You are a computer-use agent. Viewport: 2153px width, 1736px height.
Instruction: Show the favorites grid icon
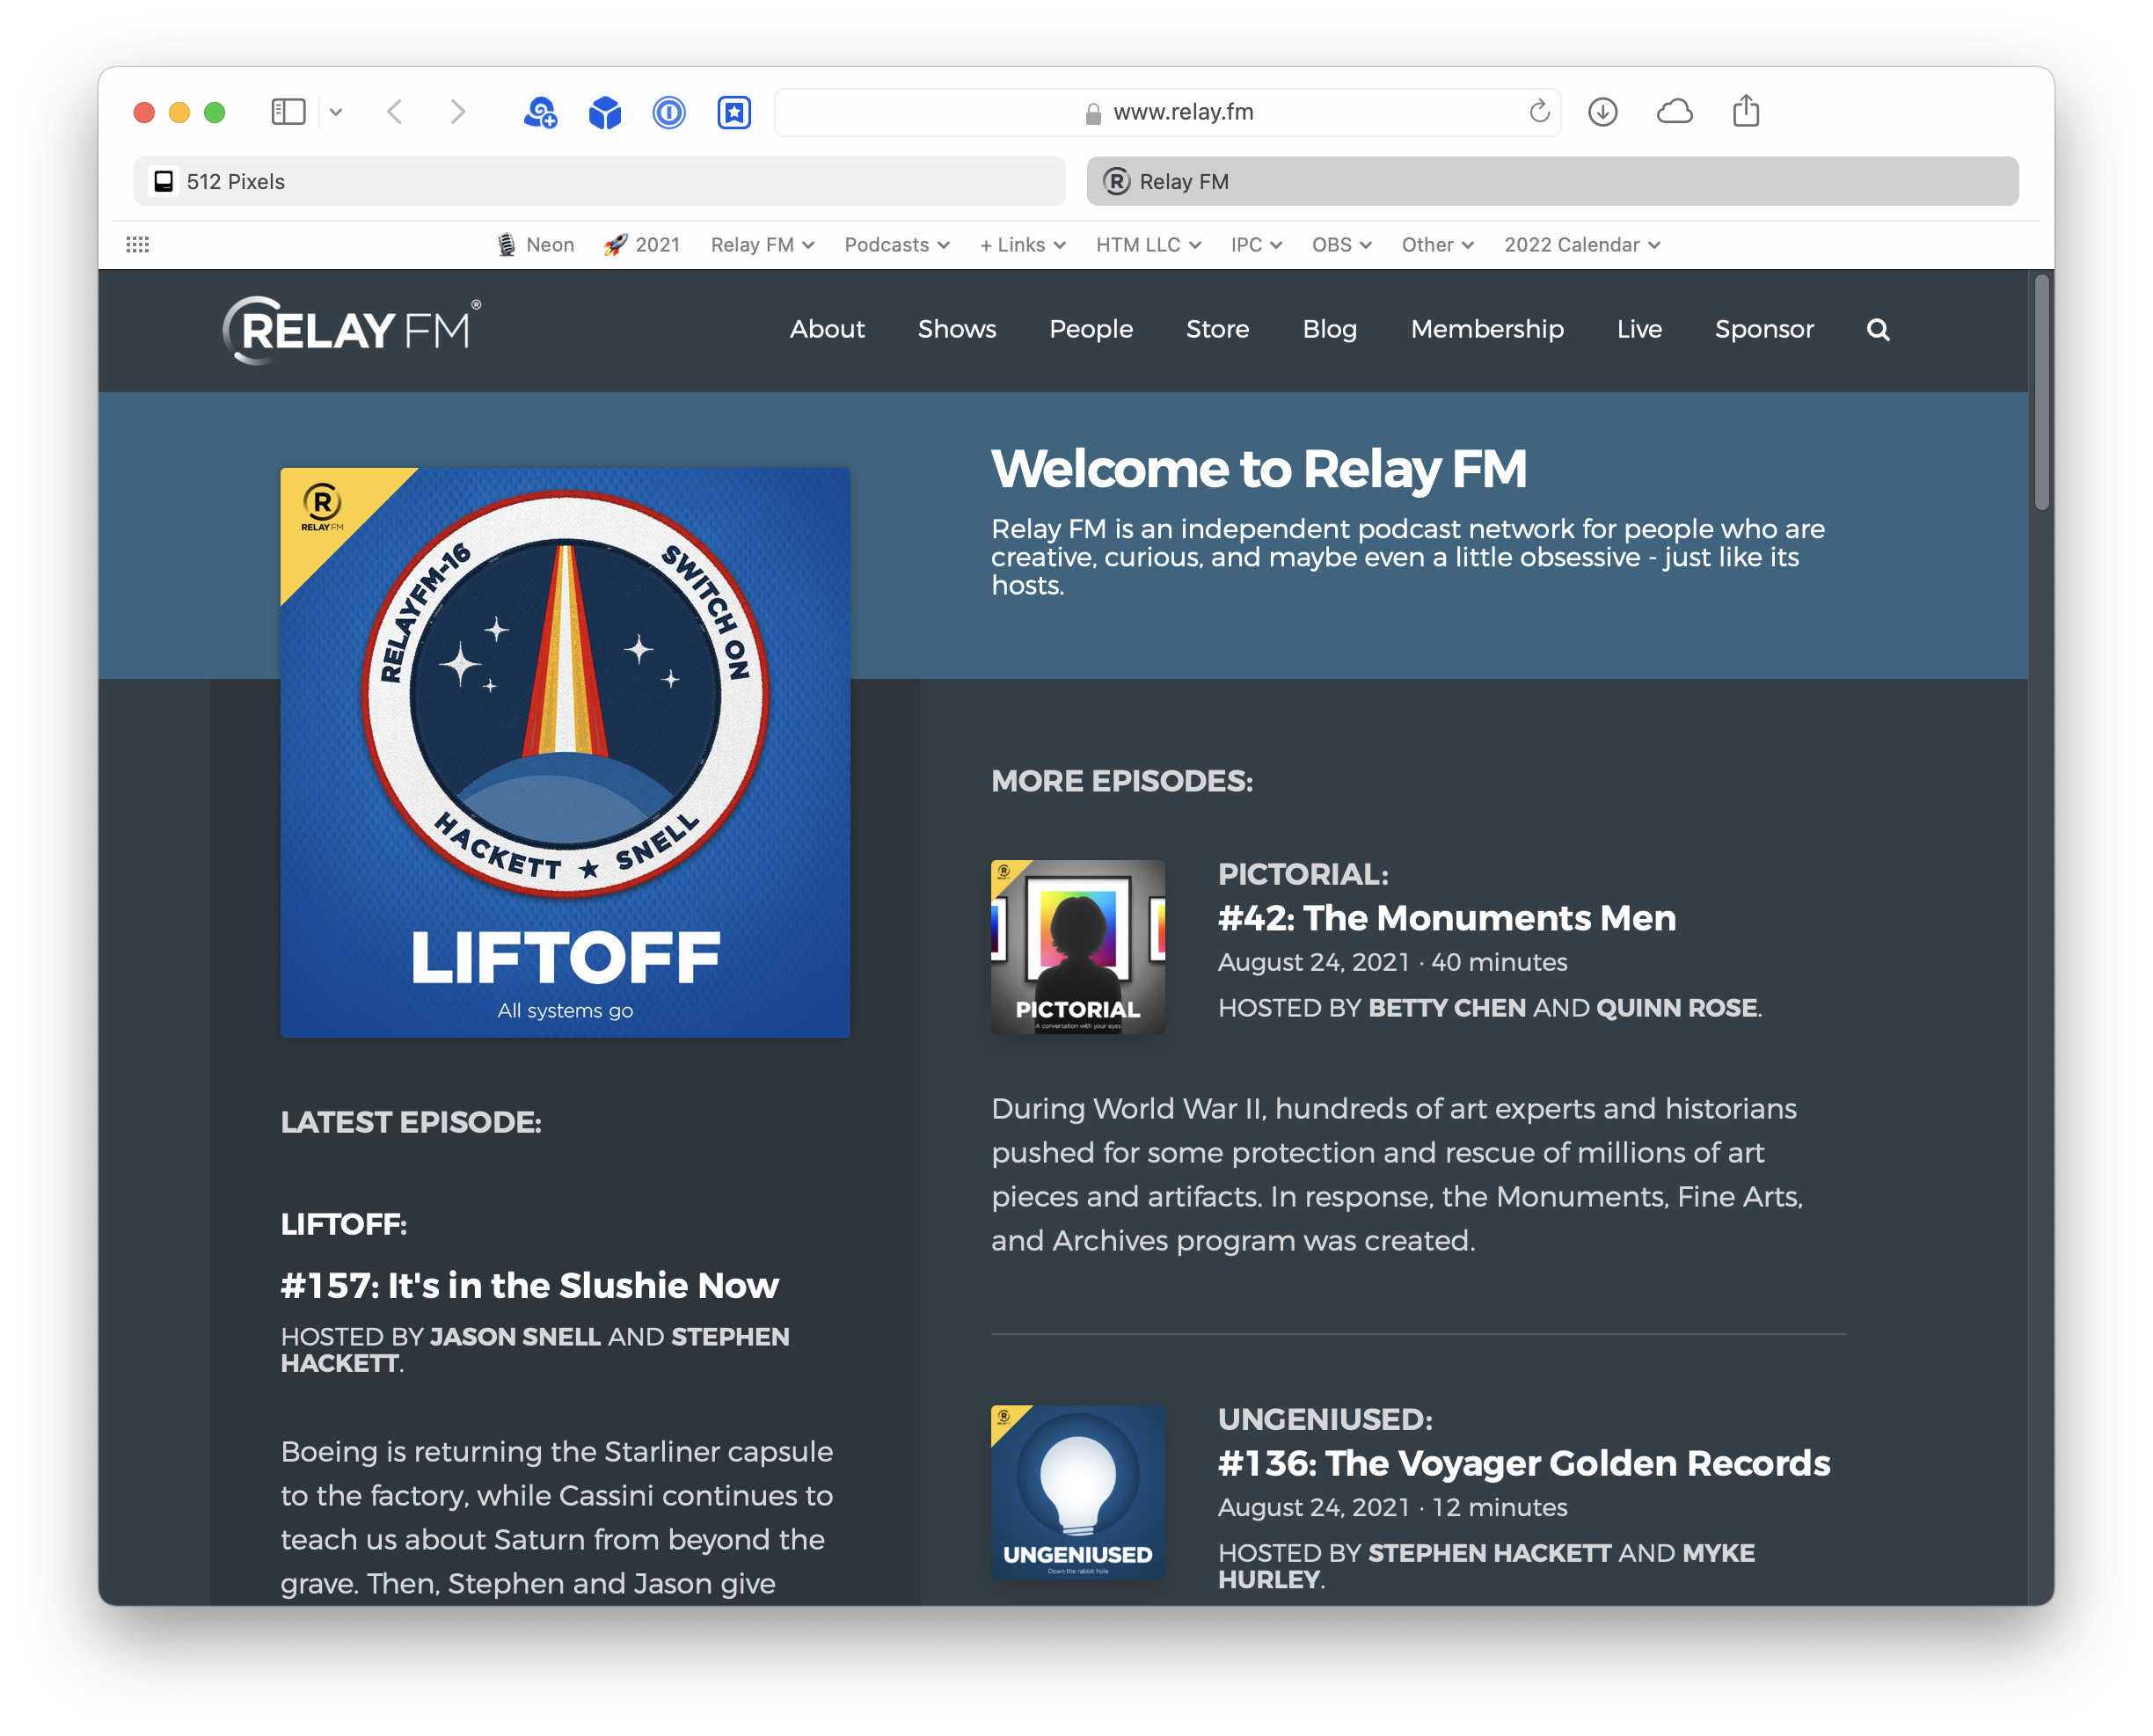point(138,244)
